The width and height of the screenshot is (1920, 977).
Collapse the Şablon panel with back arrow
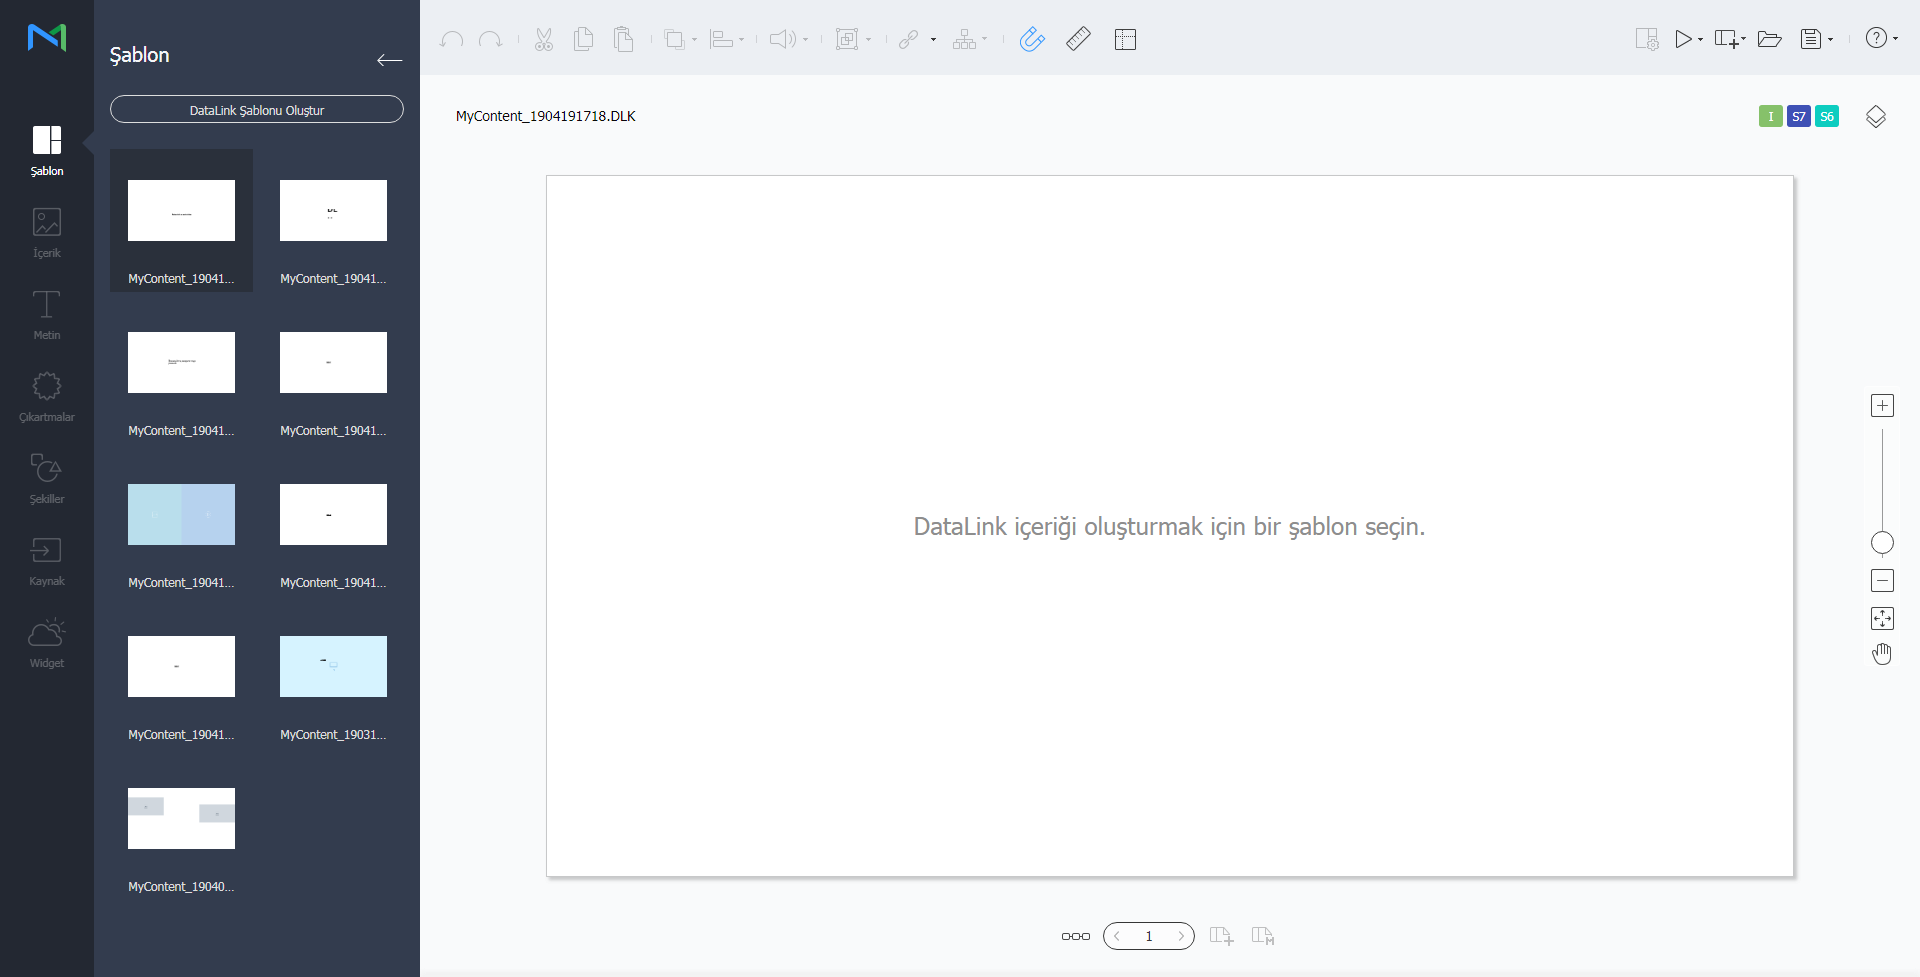(x=389, y=60)
